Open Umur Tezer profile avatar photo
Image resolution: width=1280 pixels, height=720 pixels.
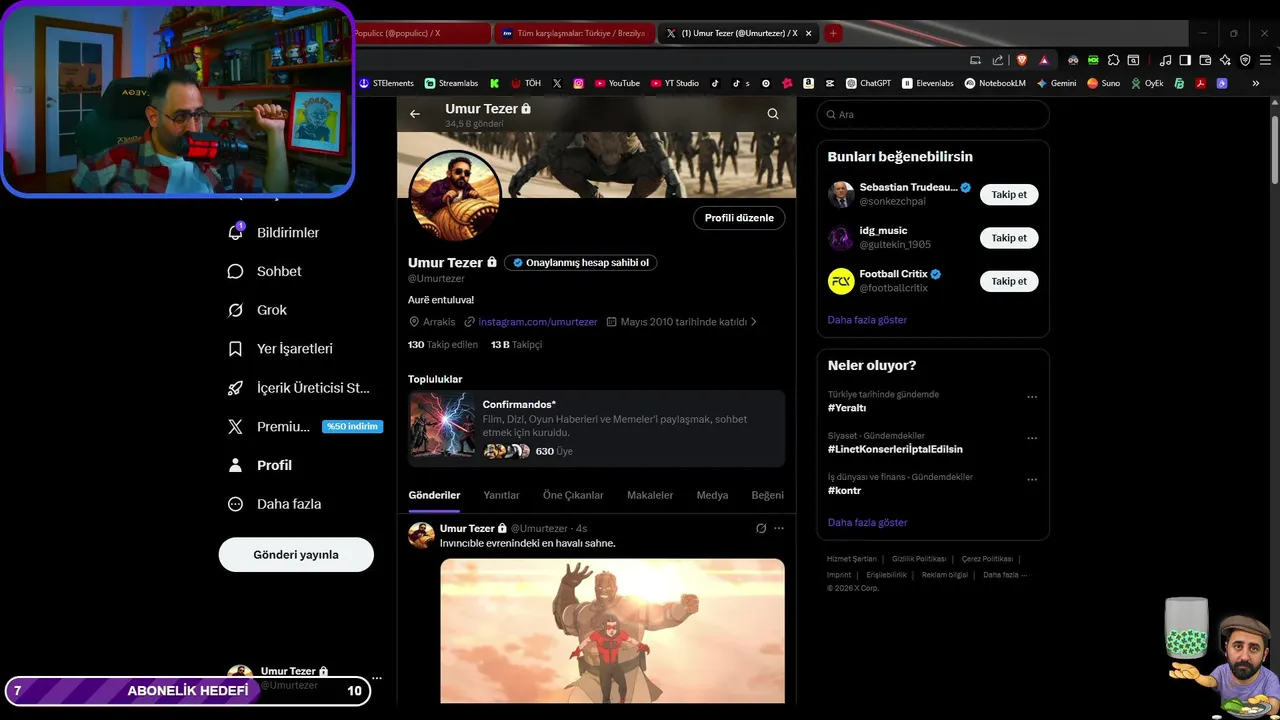pyautogui.click(x=455, y=195)
